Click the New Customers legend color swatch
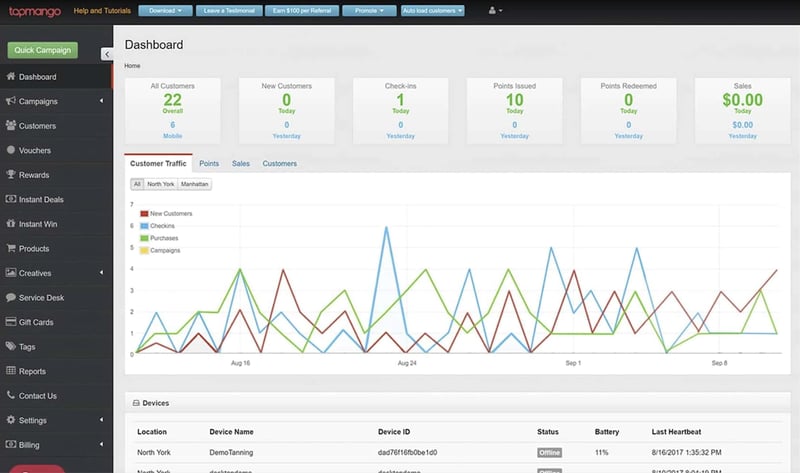Image resolution: width=800 pixels, height=473 pixels. tap(144, 213)
